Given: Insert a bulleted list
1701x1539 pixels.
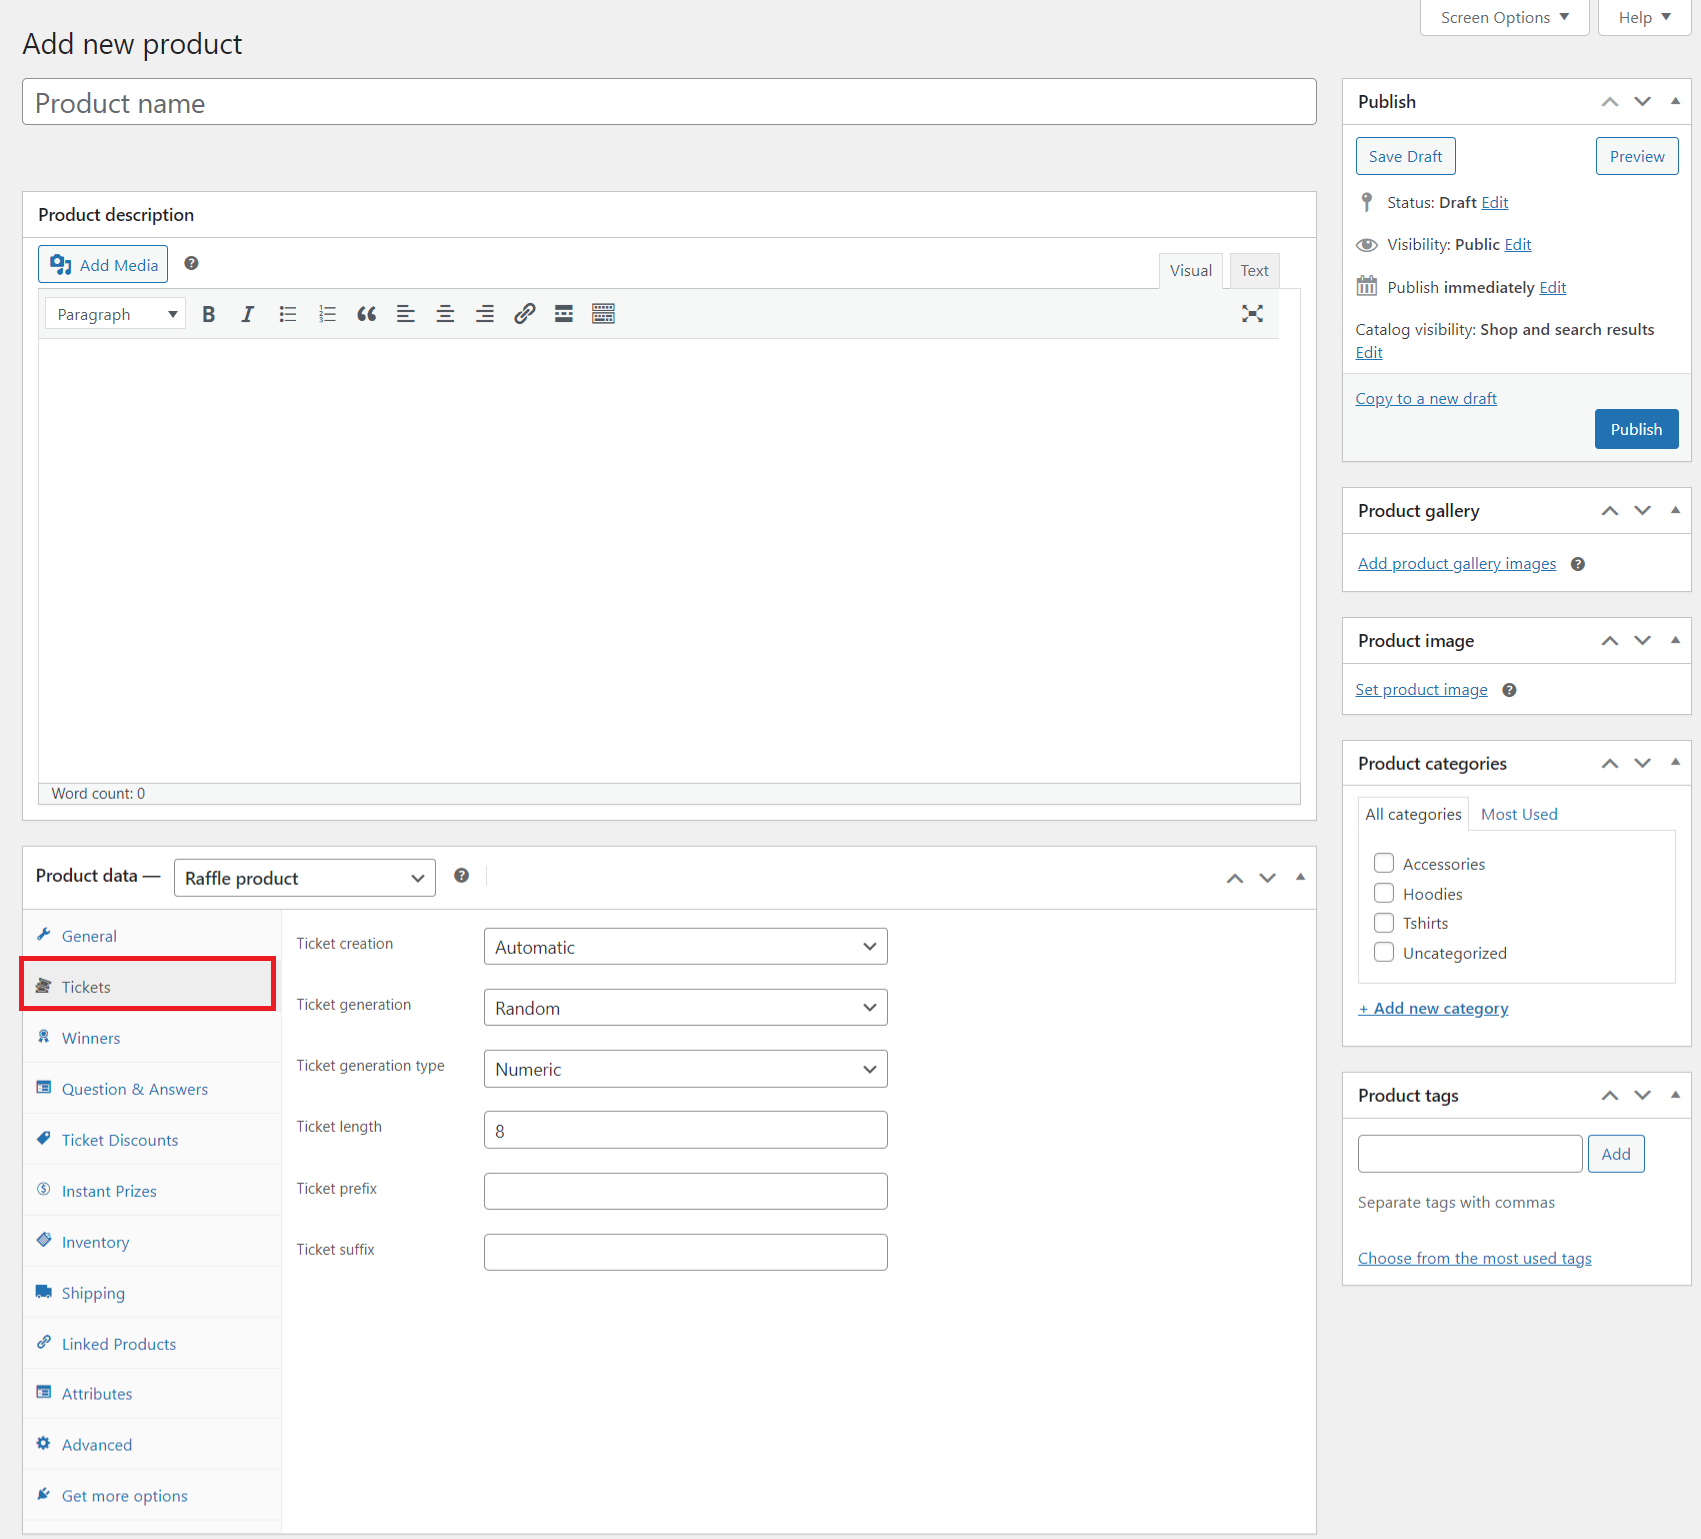Looking at the screenshot, I should (x=287, y=314).
